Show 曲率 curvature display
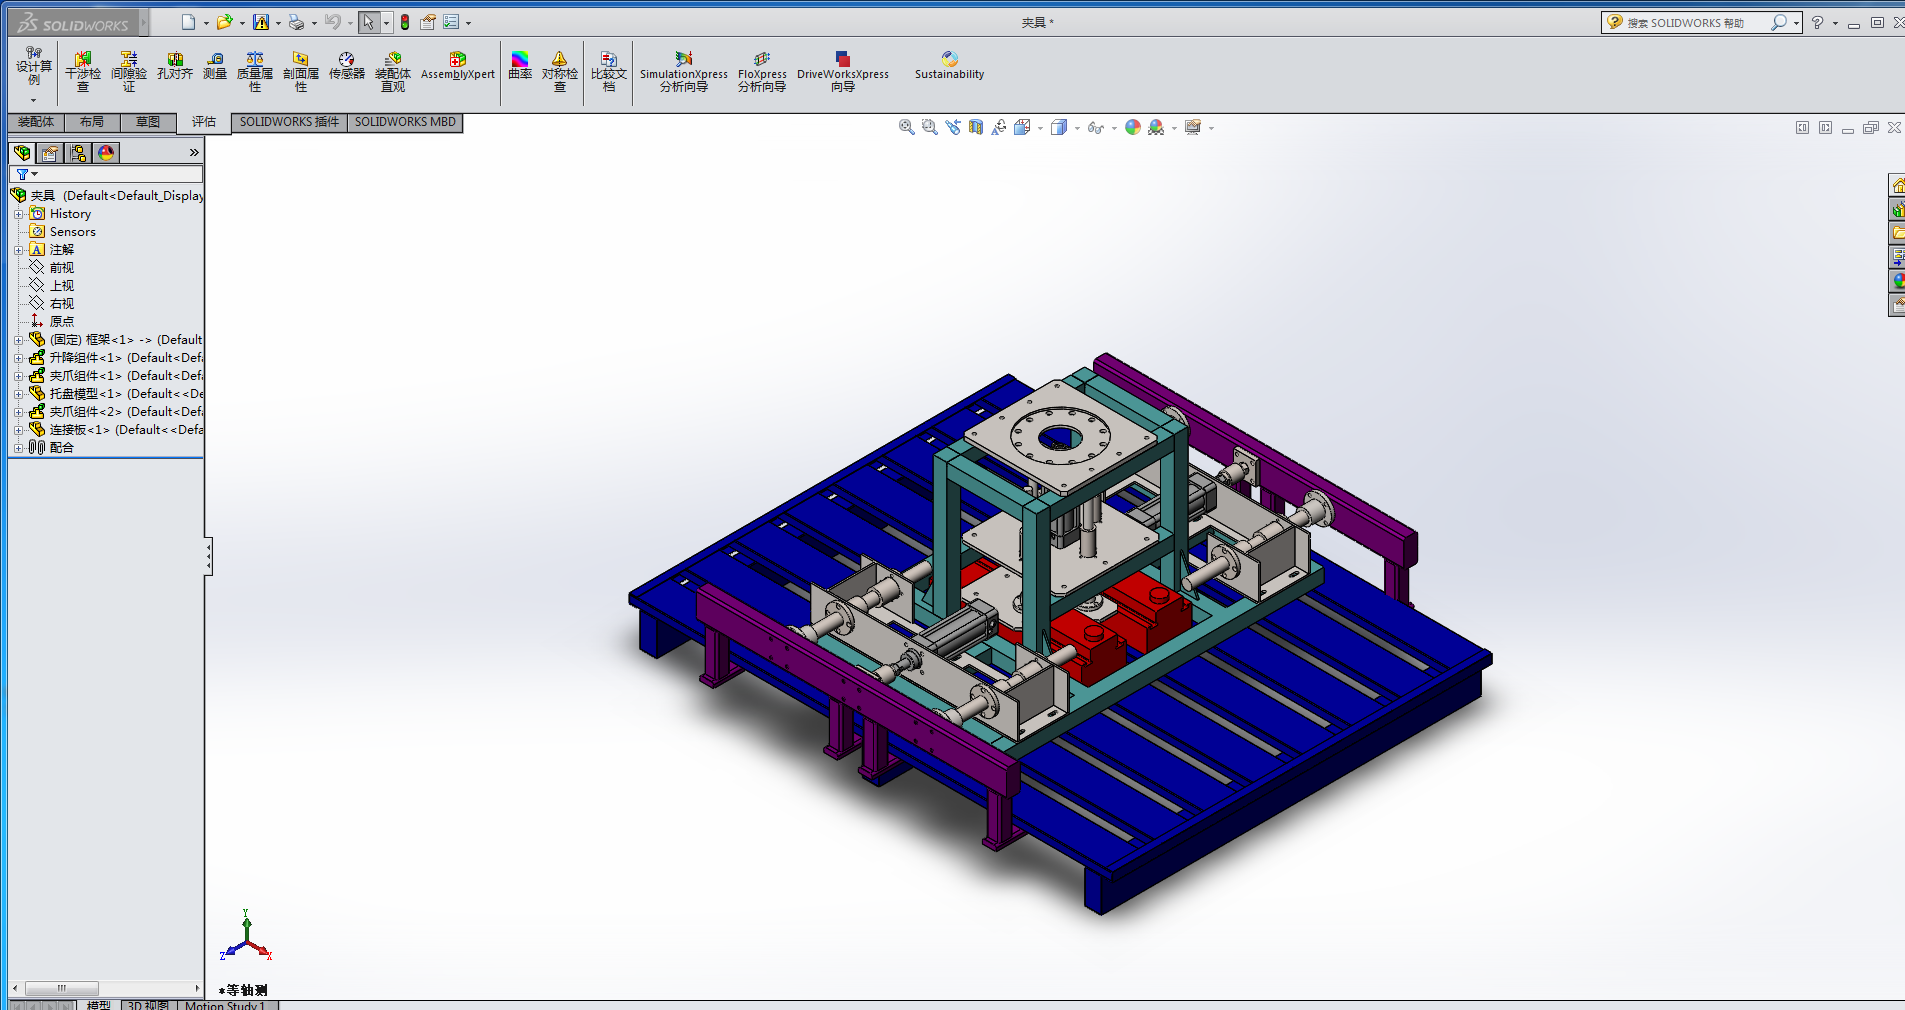 tap(520, 66)
